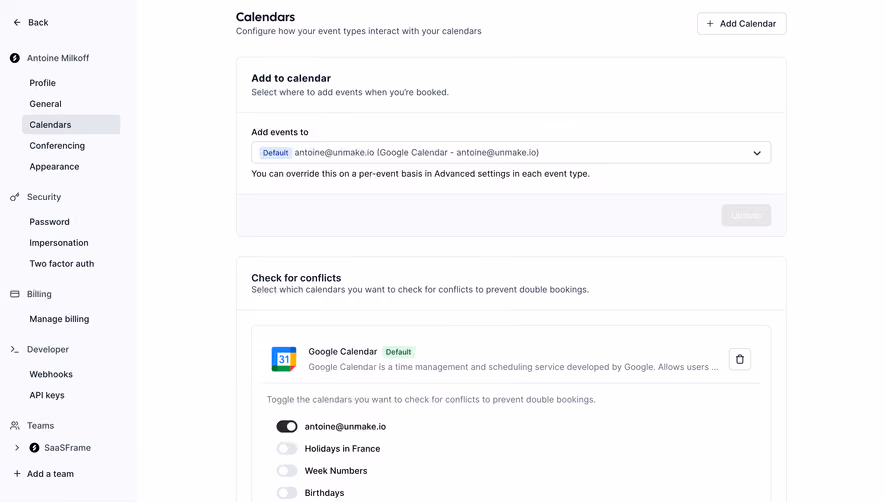Open the Add events to dropdown

coord(511,152)
